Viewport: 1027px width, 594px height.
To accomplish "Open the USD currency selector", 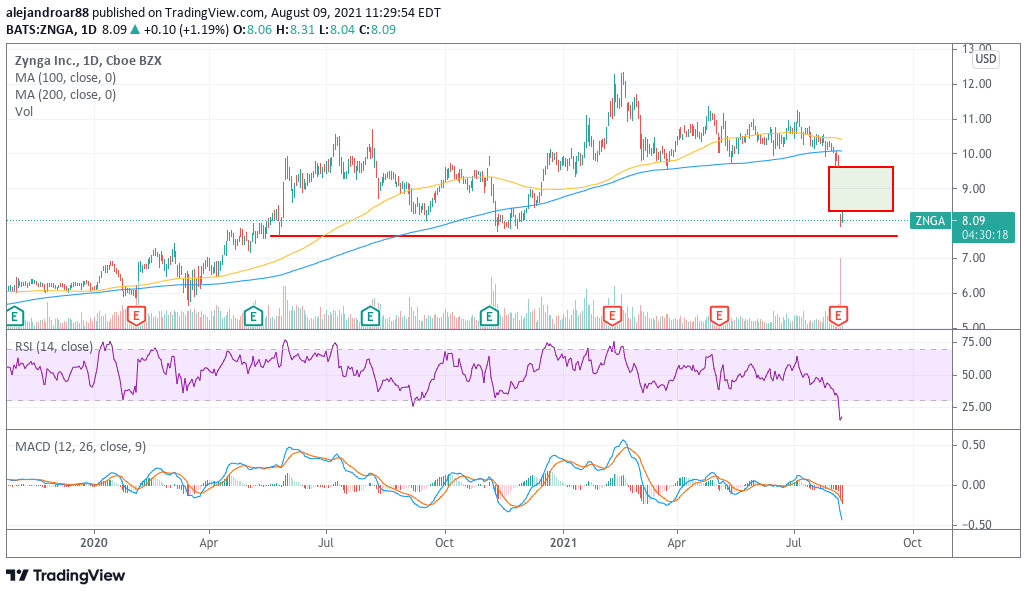I will (985, 59).
